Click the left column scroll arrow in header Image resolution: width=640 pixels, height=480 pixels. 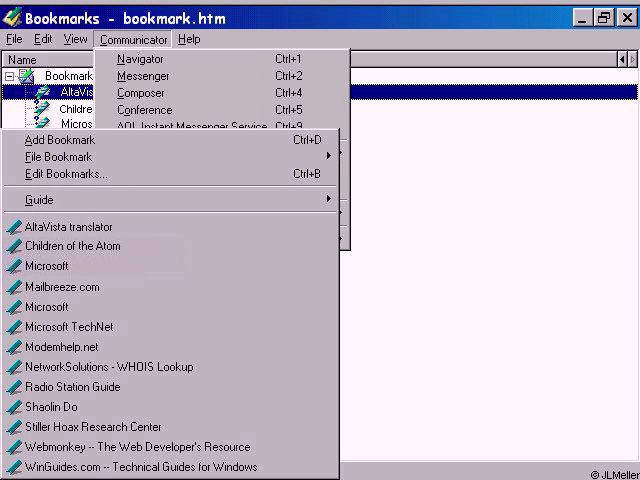[622, 60]
